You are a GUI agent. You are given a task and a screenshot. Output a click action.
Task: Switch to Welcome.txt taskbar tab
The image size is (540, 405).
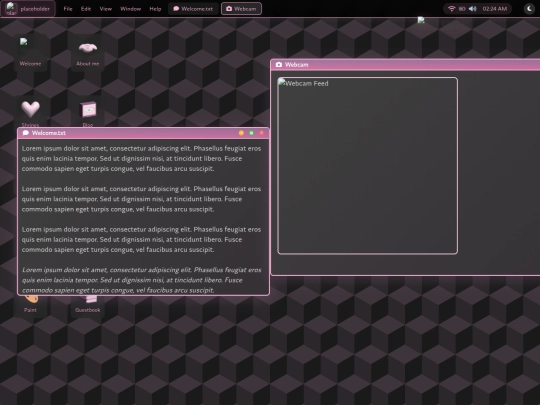point(193,9)
